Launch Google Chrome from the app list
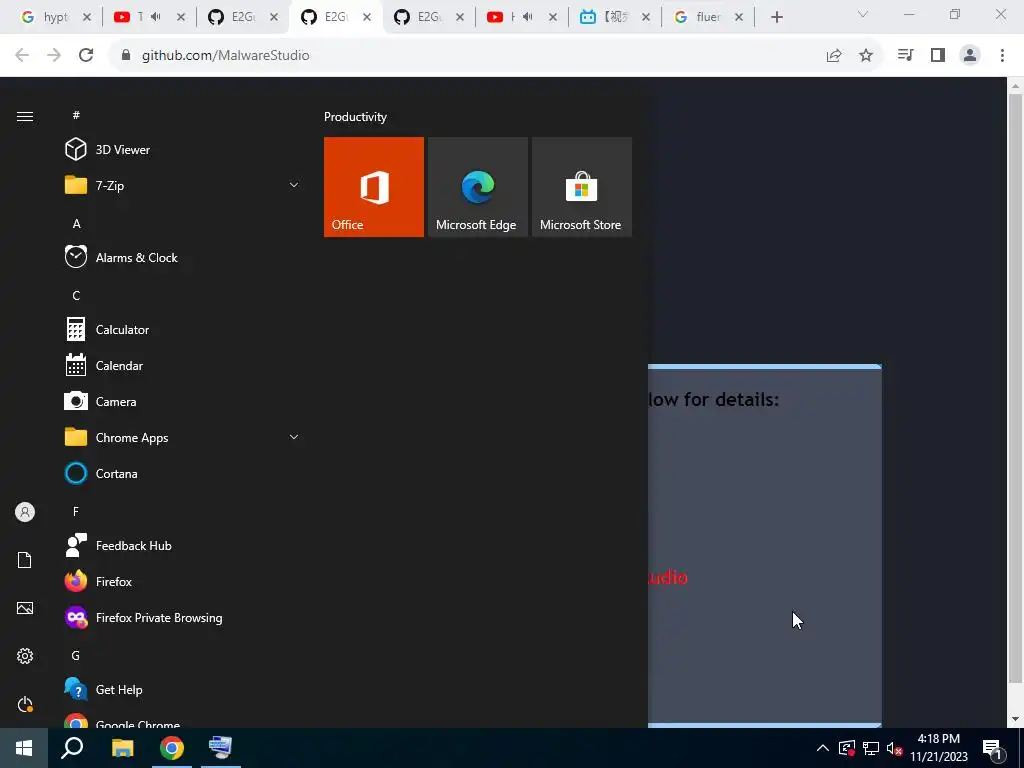The image size is (1024, 768). tap(183, 720)
